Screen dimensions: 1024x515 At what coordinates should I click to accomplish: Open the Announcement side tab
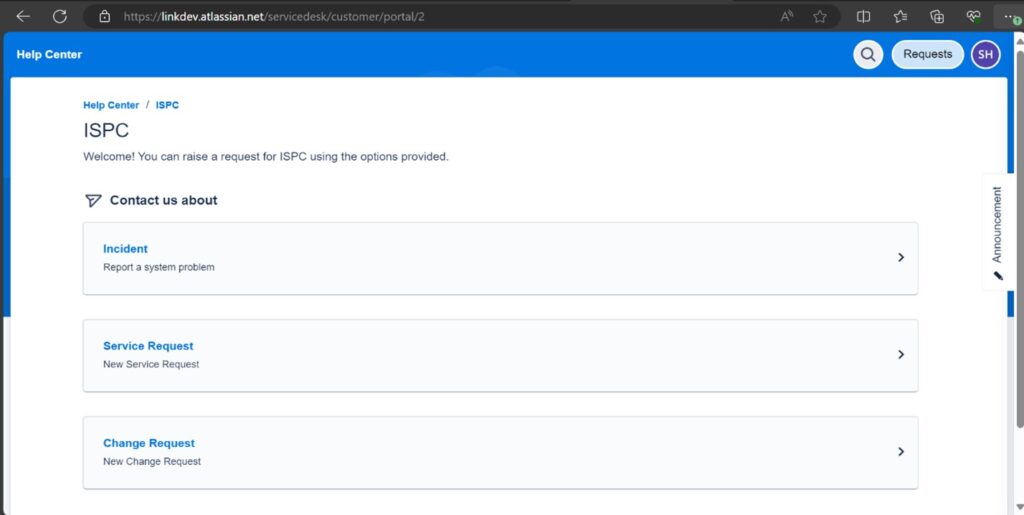pyautogui.click(x=997, y=232)
